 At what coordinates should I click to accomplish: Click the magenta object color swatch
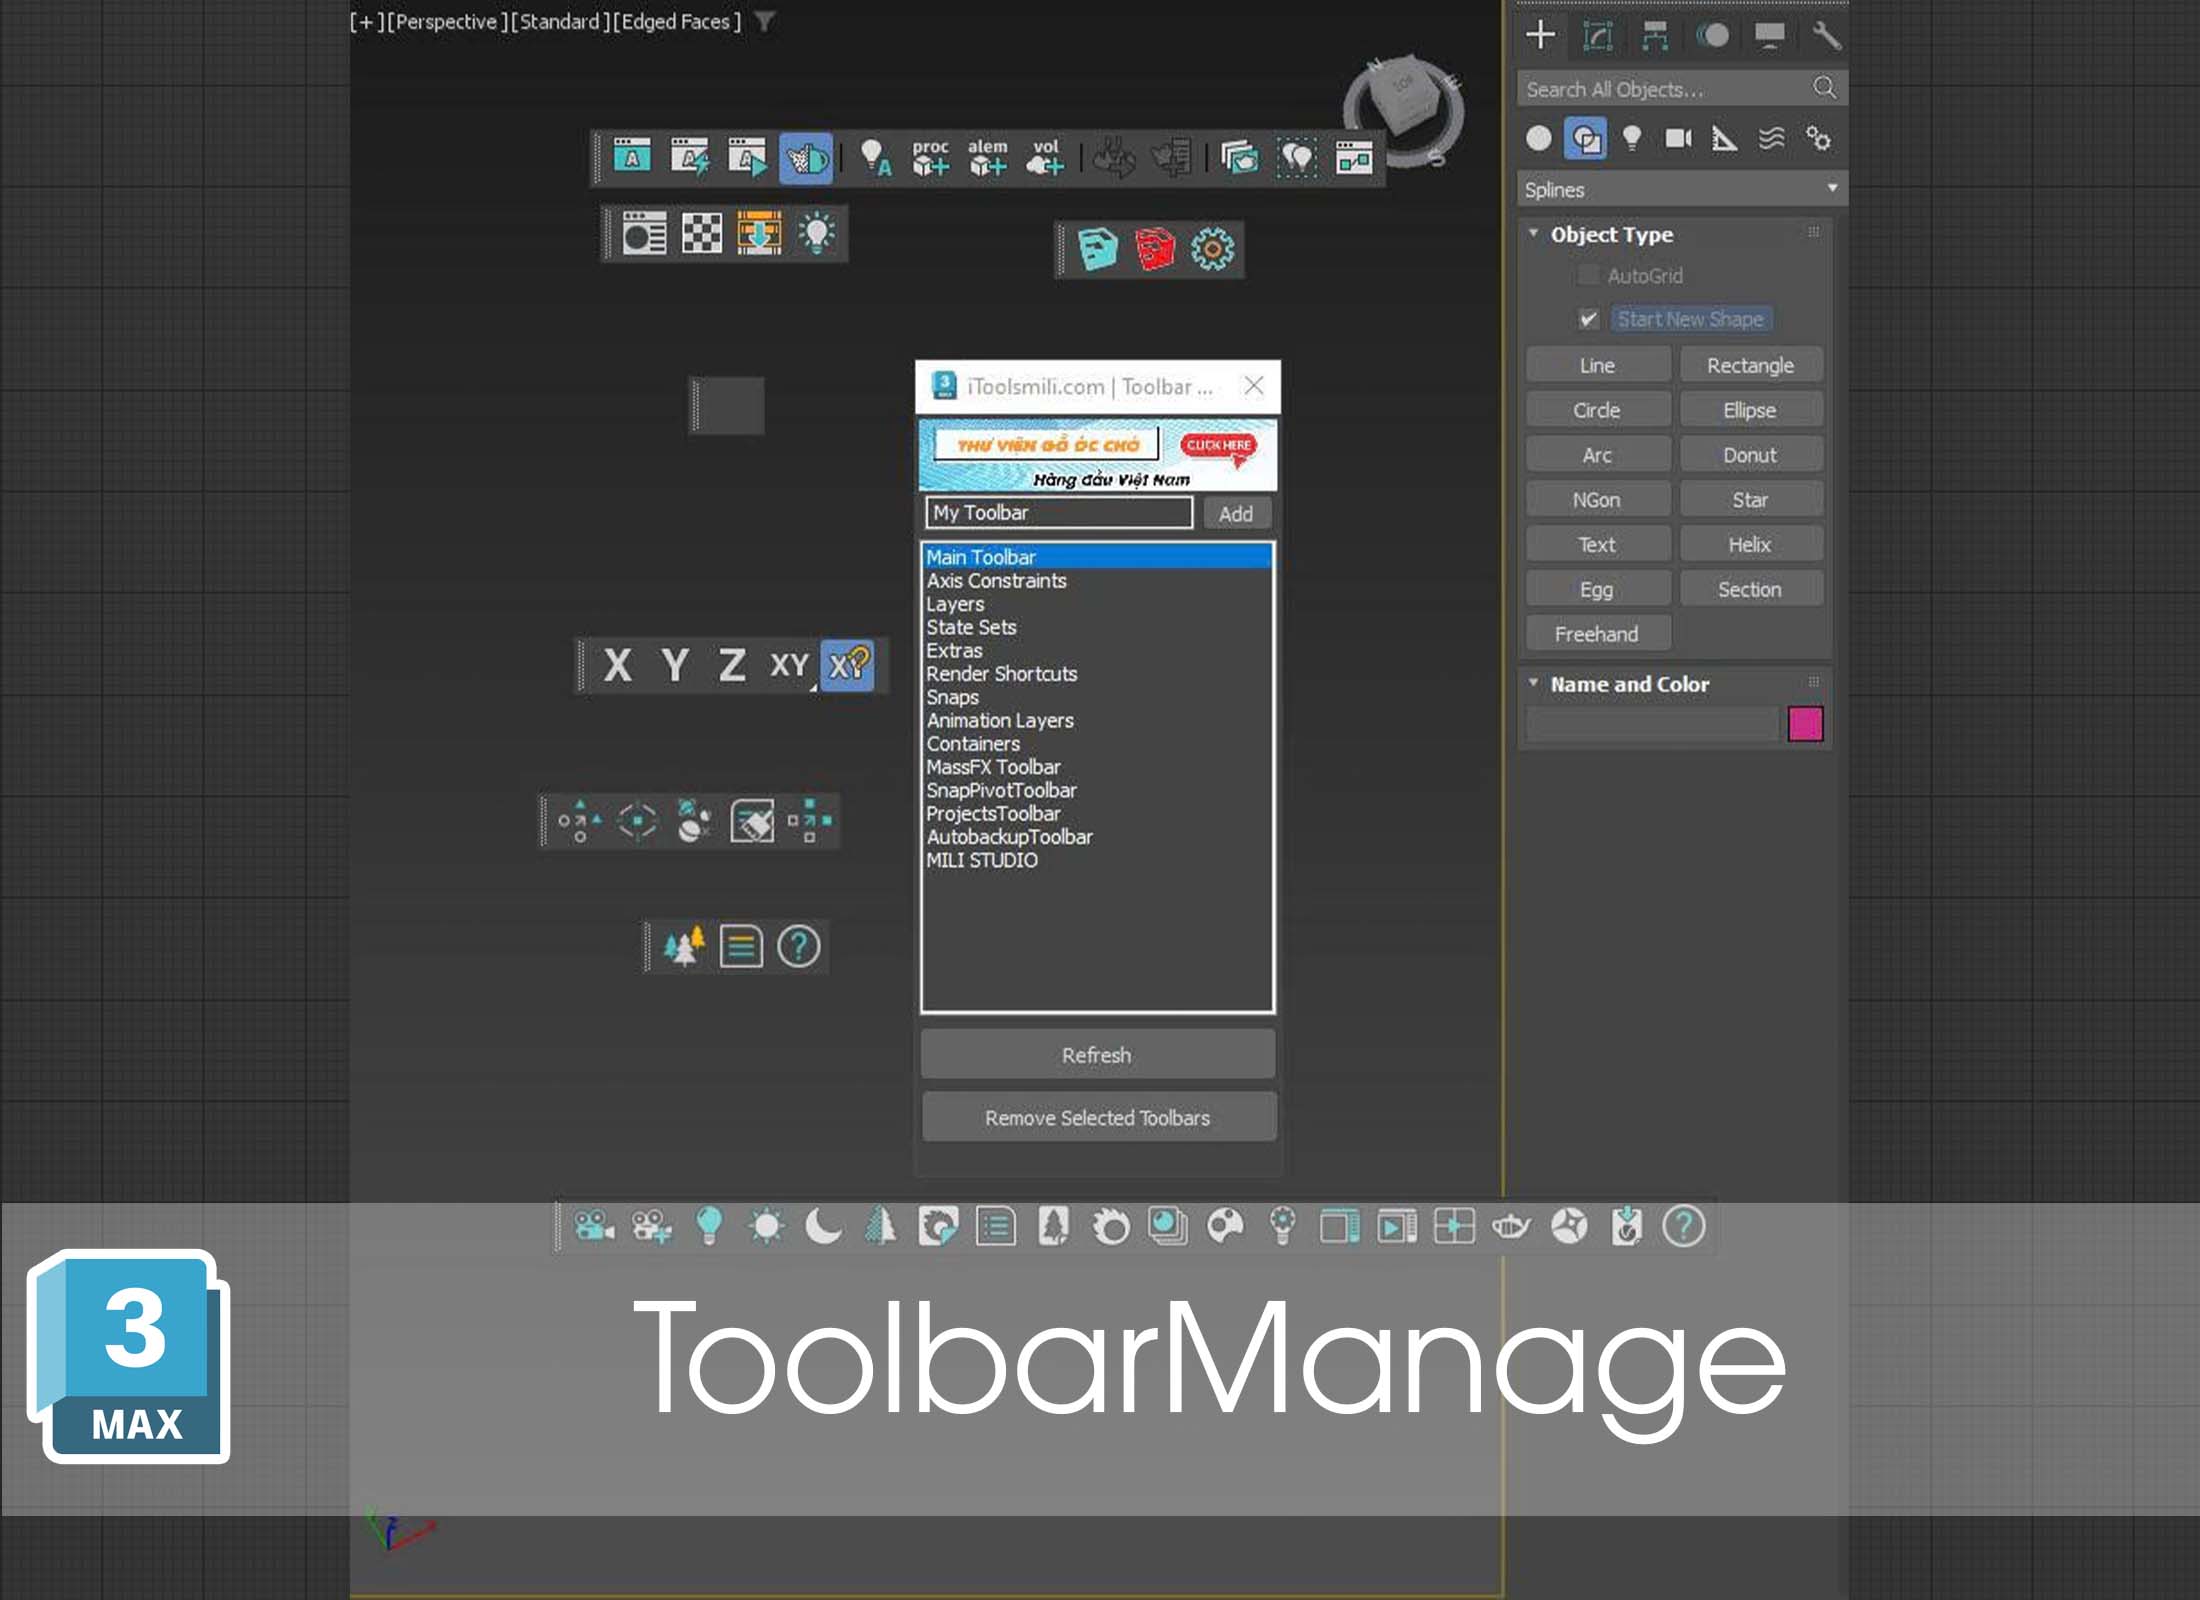click(x=1804, y=723)
